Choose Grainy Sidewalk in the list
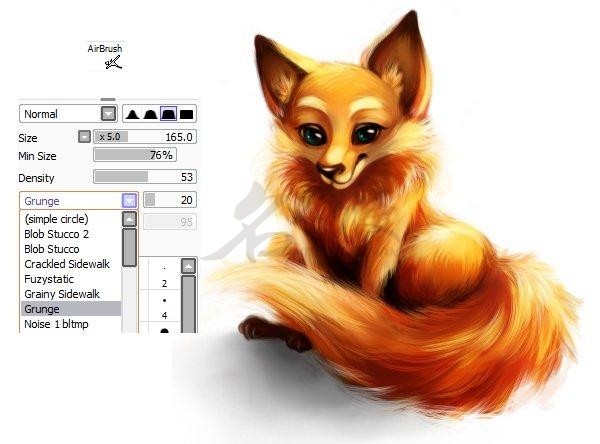 (x=61, y=294)
